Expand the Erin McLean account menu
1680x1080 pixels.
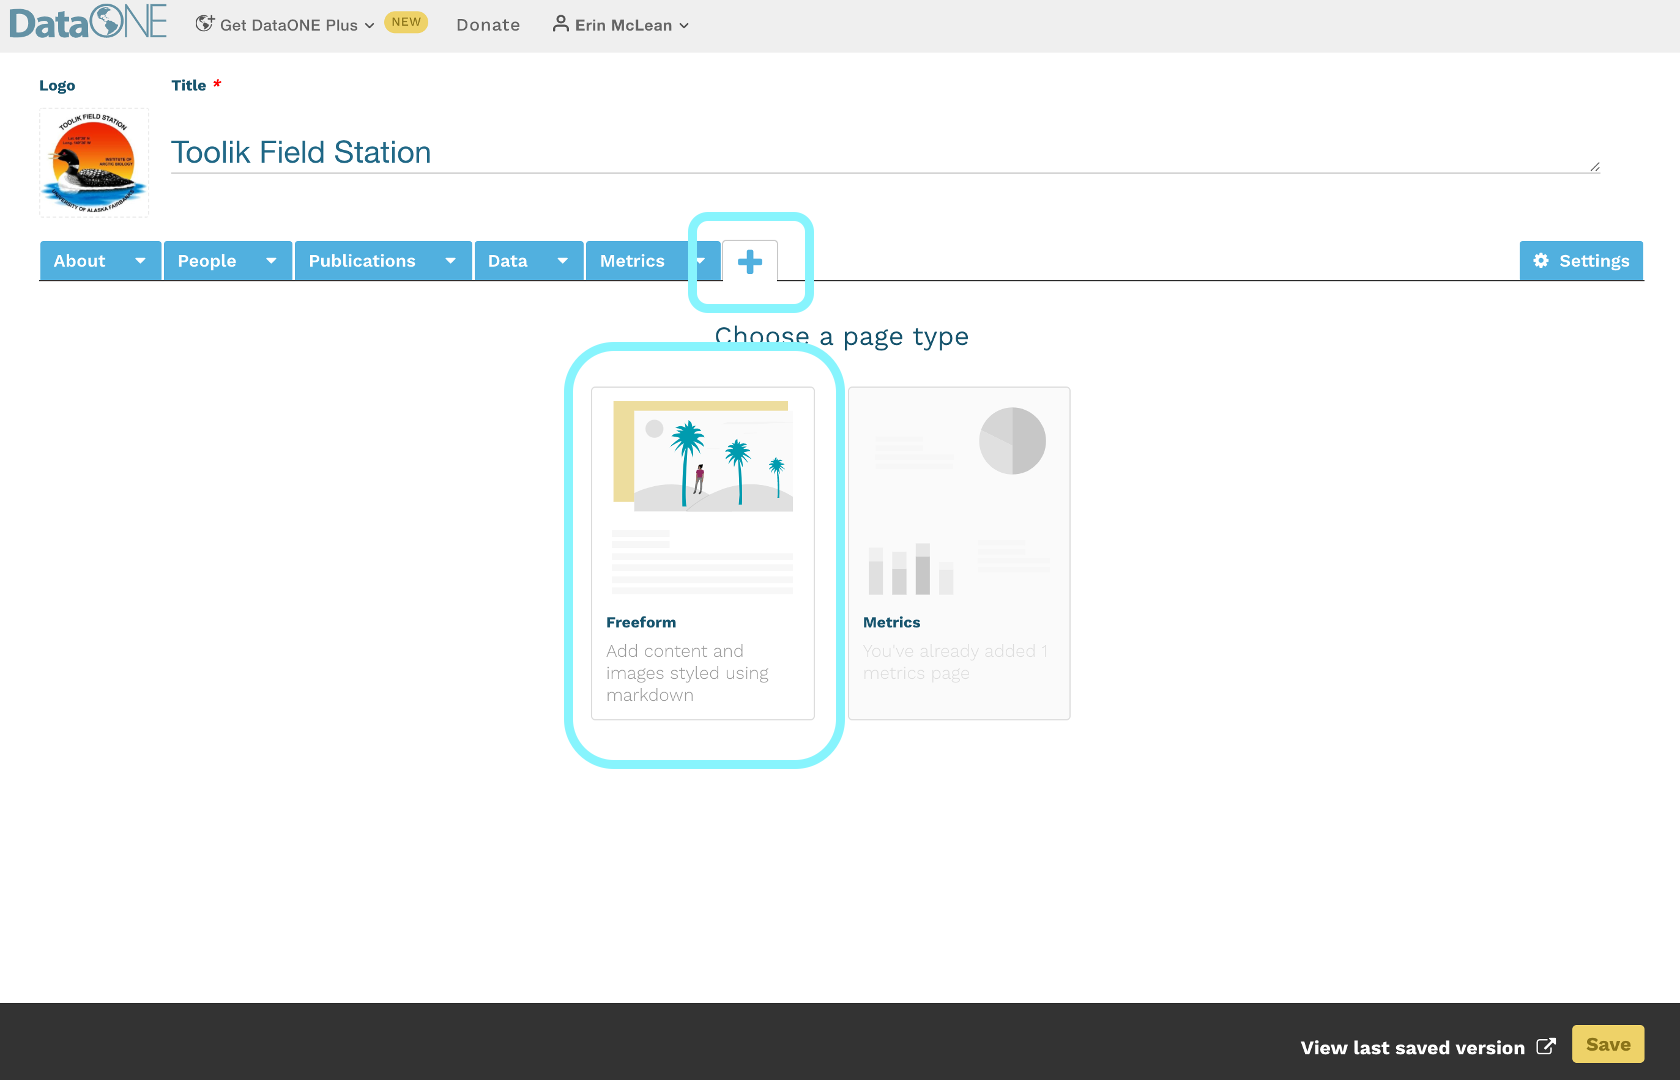point(621,25)
